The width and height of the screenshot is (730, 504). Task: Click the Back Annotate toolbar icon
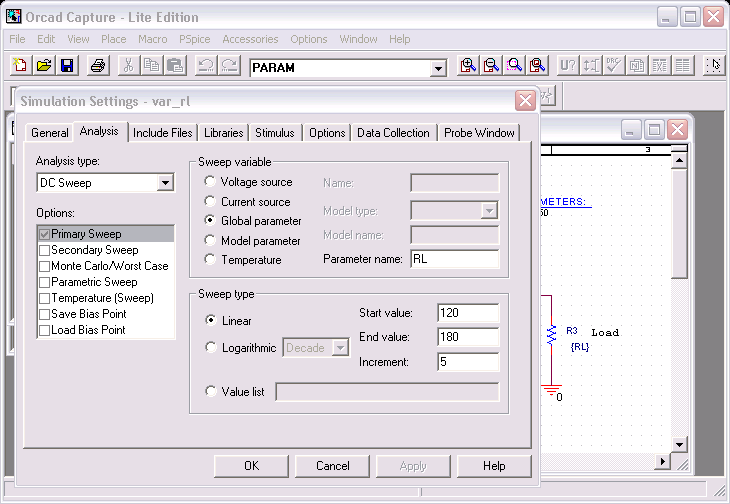point(591,66)
